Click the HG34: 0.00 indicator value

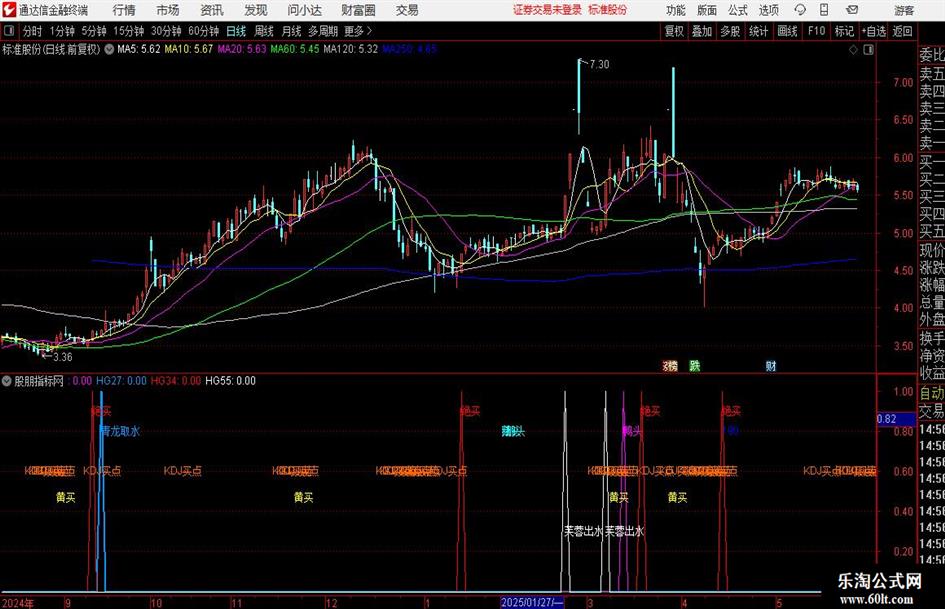click(x=175, y=381)
